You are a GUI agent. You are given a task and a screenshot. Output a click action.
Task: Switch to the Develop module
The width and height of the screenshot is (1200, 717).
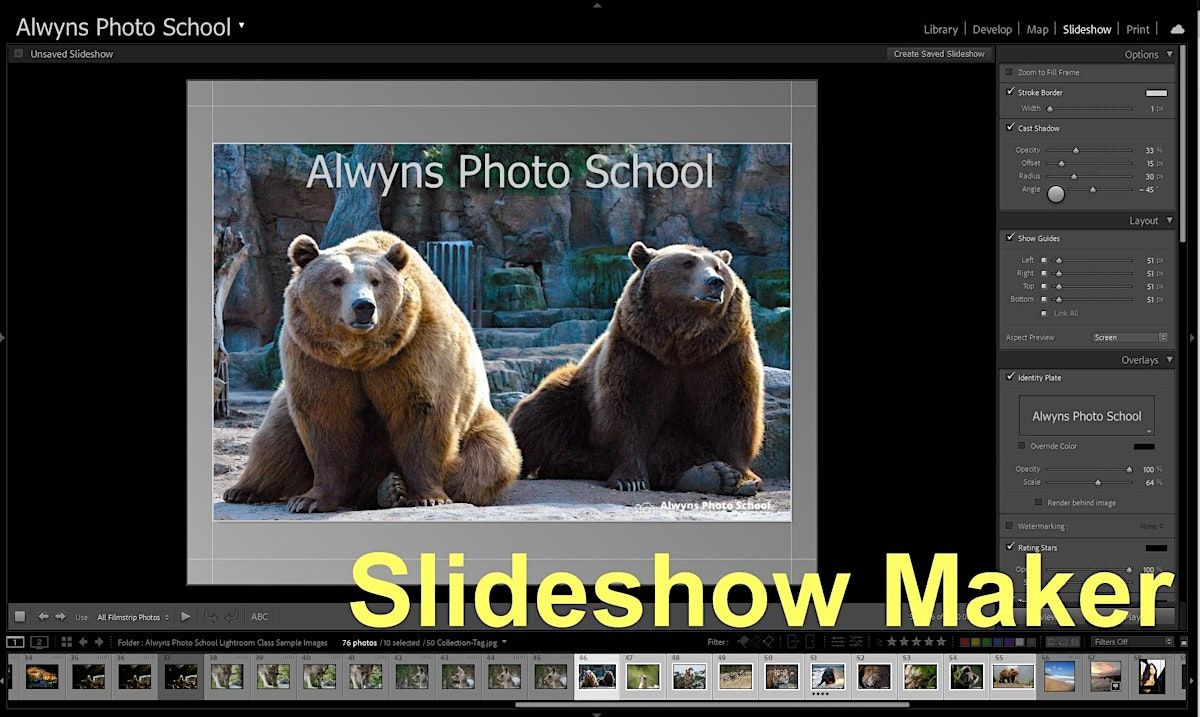[x=992, y=30]
